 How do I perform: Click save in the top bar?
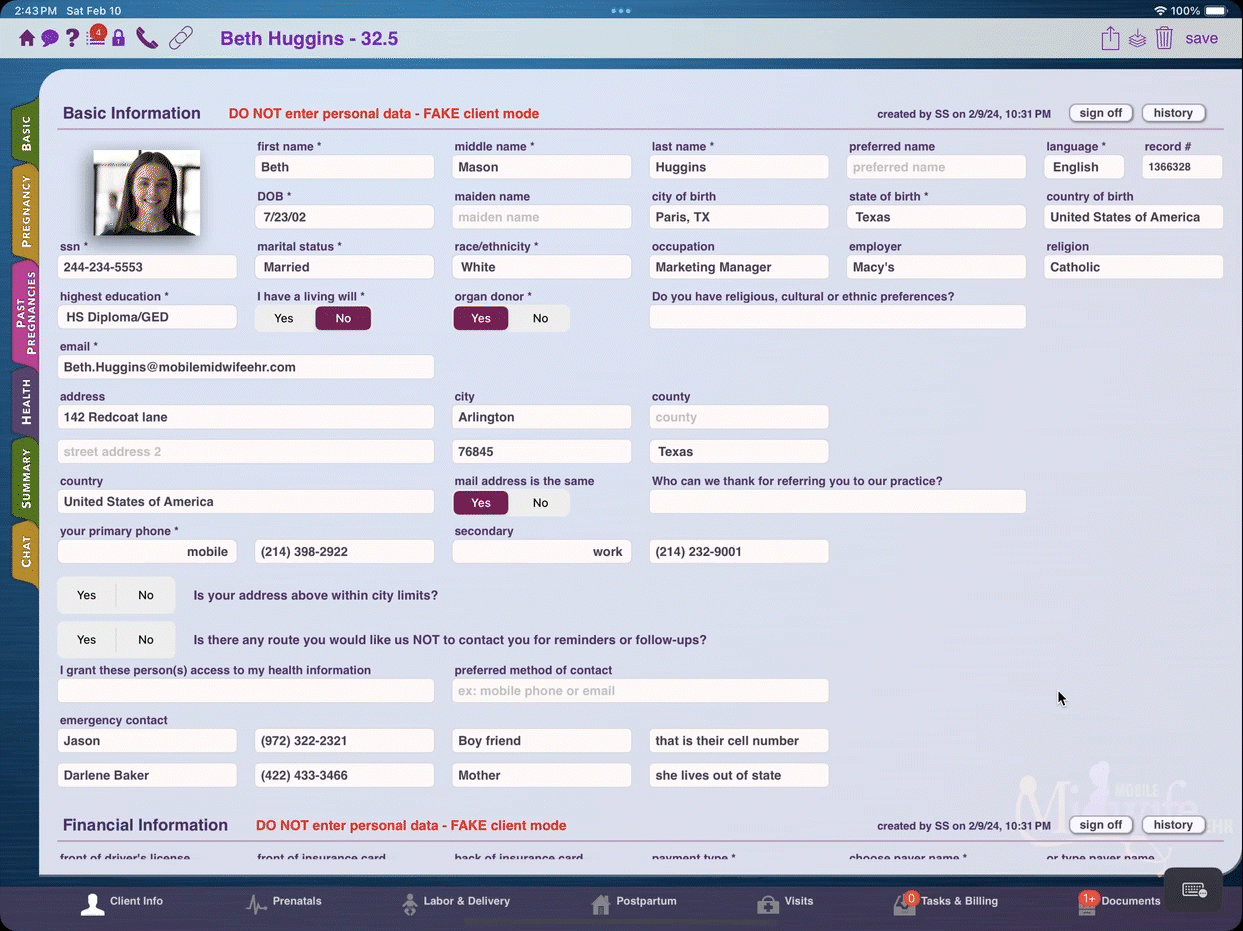[x=1201, y=39]
